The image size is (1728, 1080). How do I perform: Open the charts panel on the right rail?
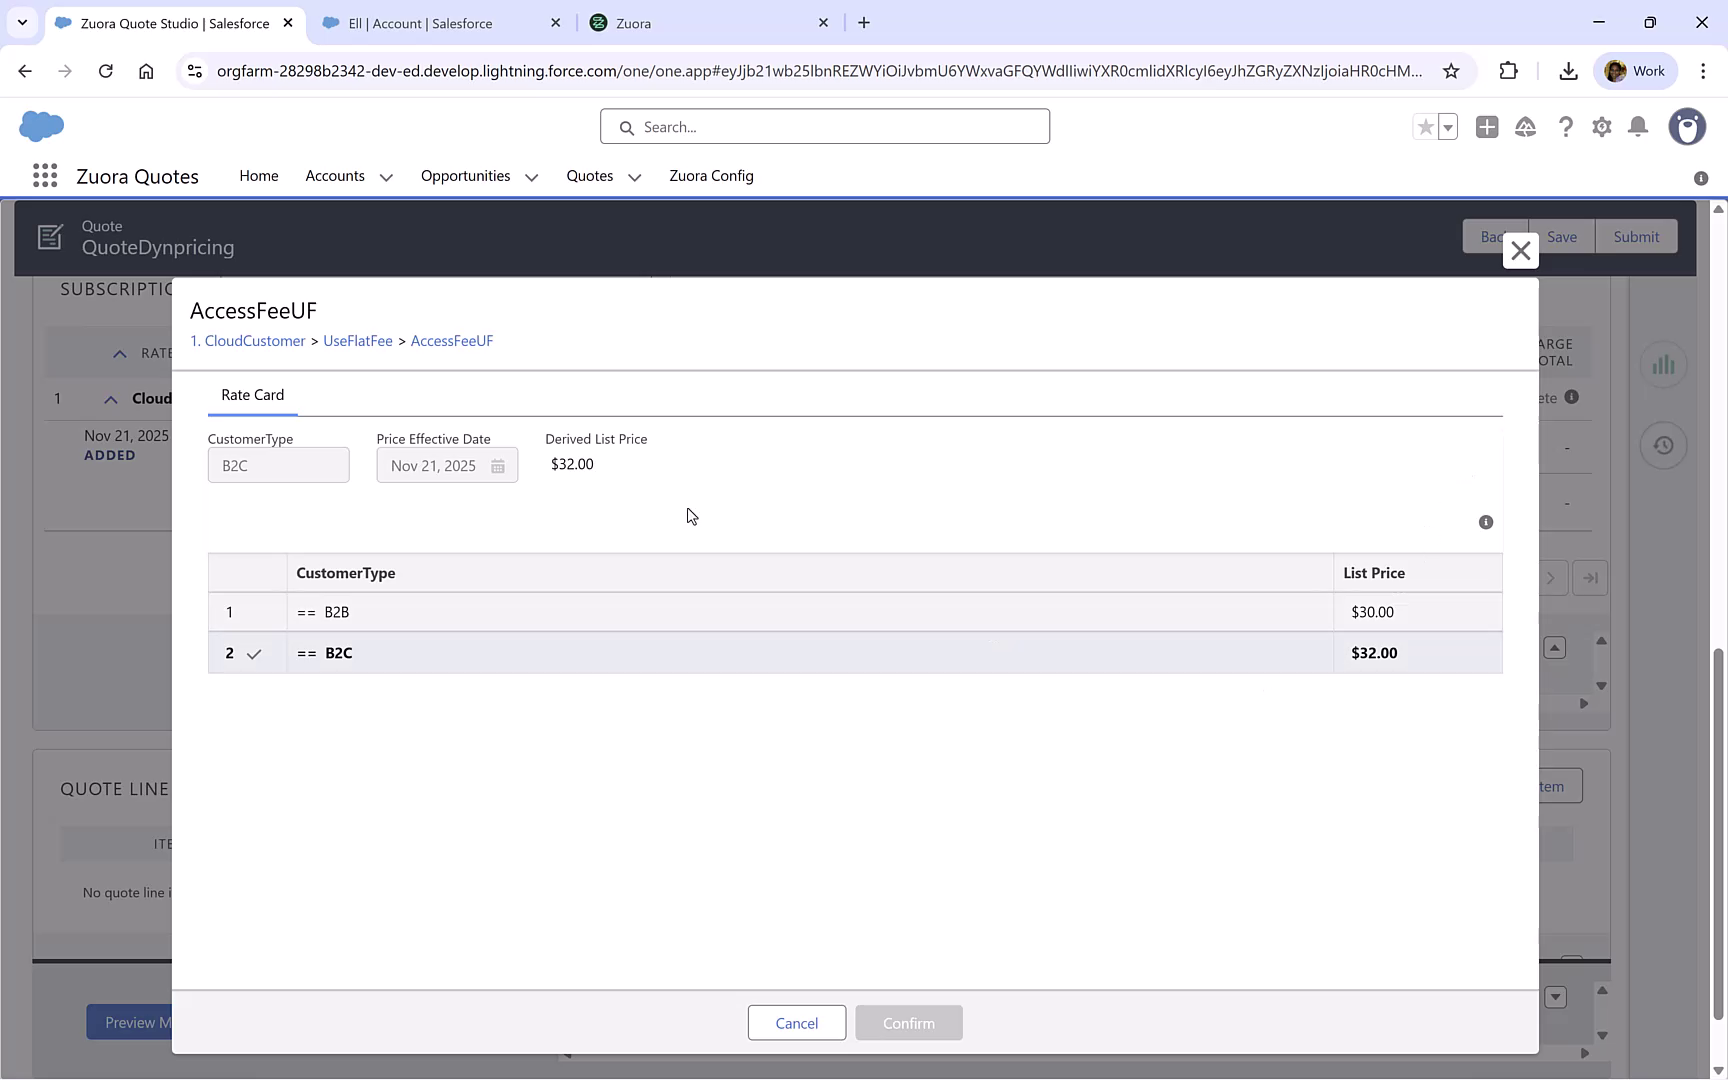coord(1663,365)
